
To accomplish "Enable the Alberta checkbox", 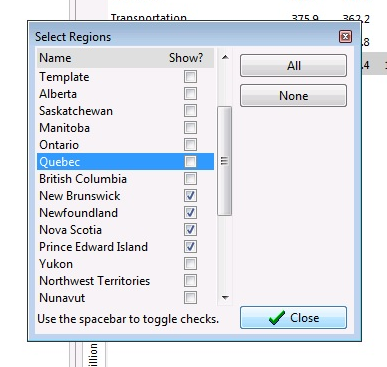I will point(190,94).
